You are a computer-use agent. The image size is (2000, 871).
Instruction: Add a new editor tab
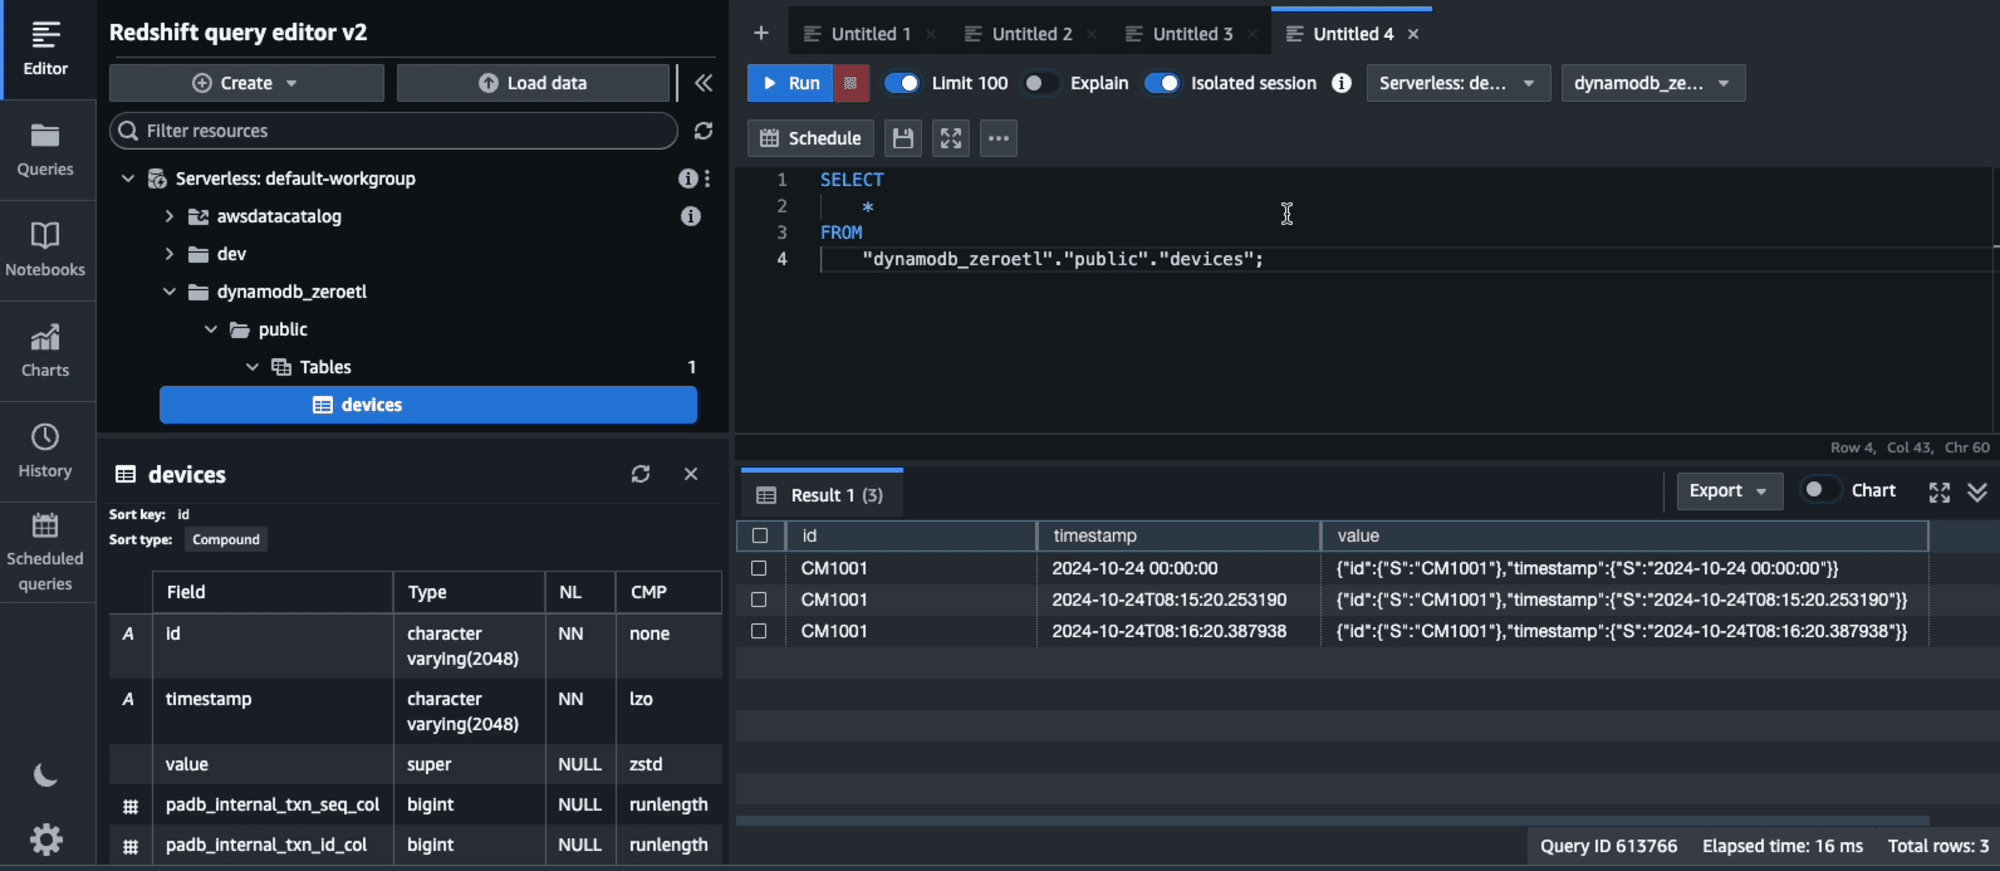(761, 33)
